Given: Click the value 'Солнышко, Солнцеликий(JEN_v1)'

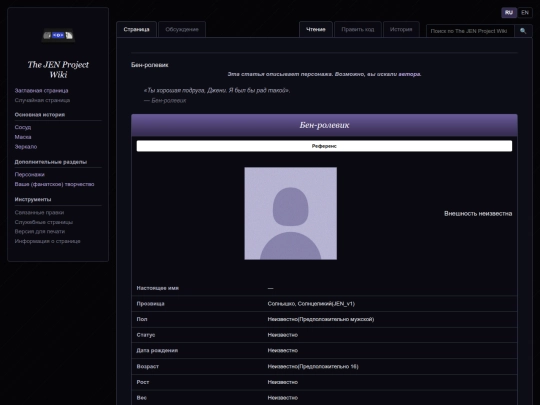Looking at the screenshot, I should tap(311, 304).
